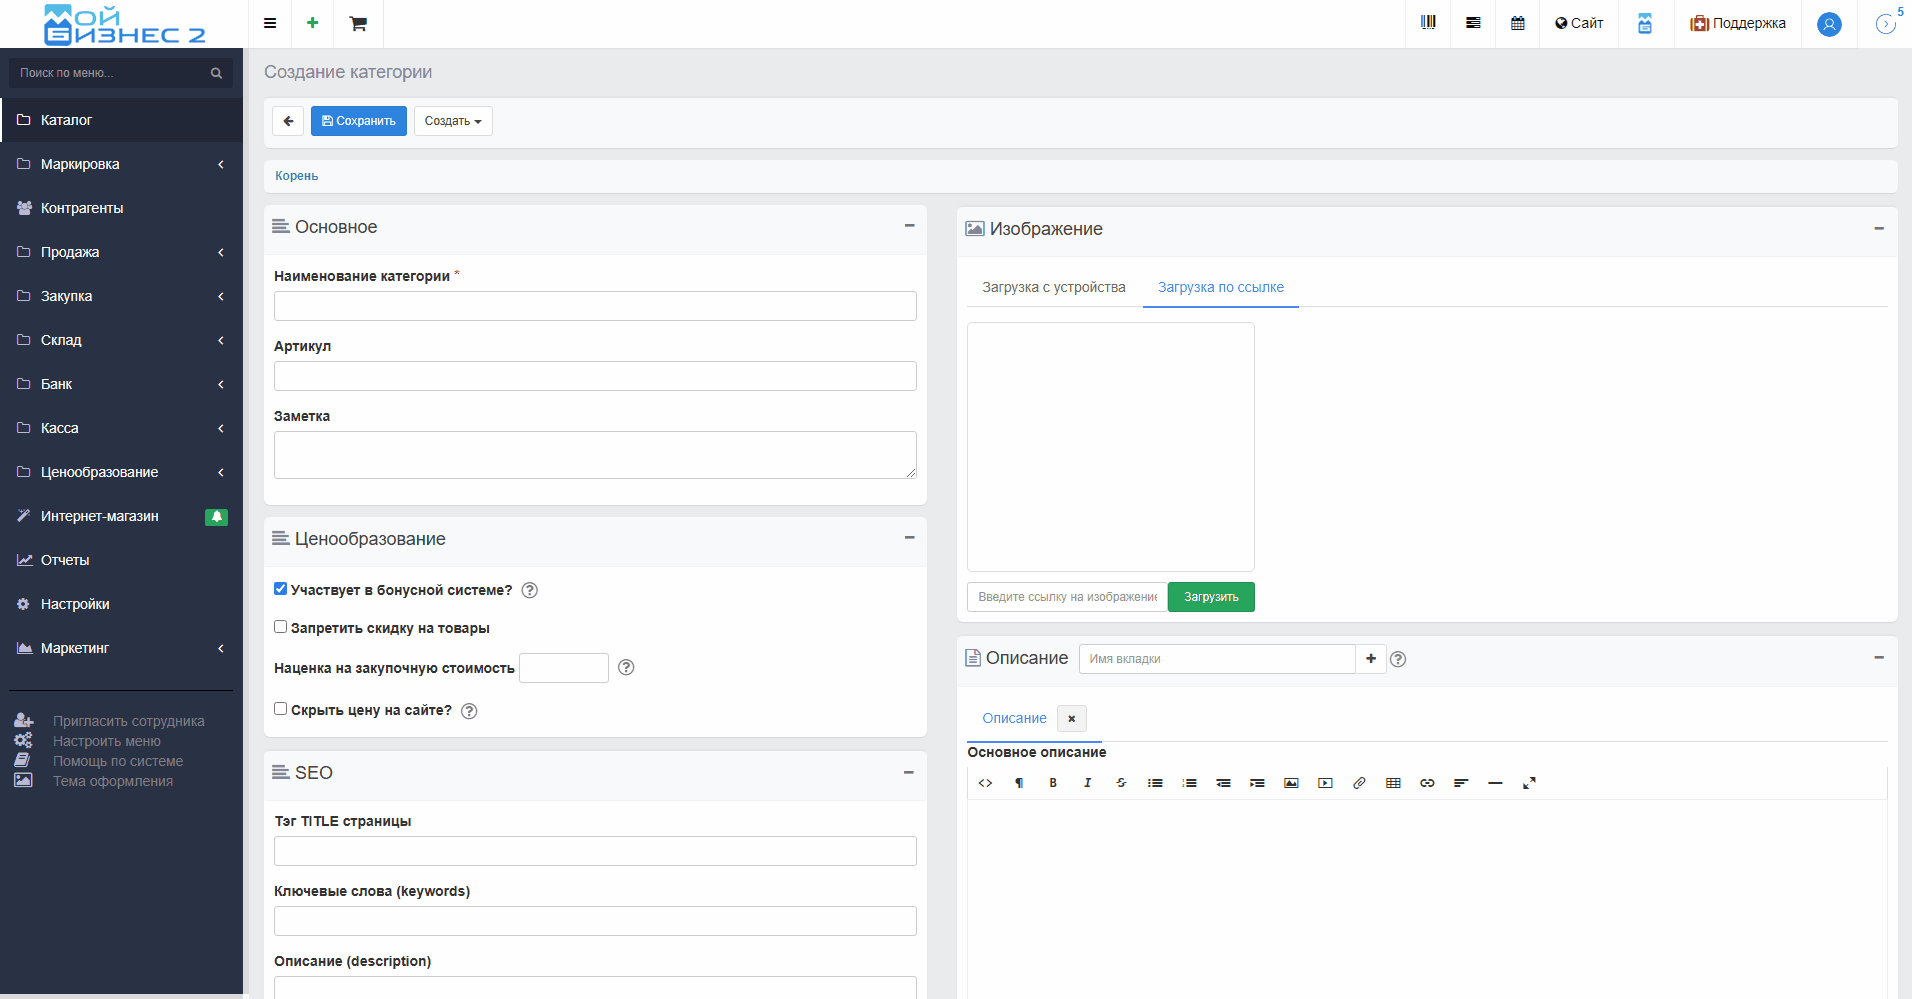Focus 'Наименование категории' input field
The height and width of the screenshot is (999, 1912).
(x=595, y=306)
